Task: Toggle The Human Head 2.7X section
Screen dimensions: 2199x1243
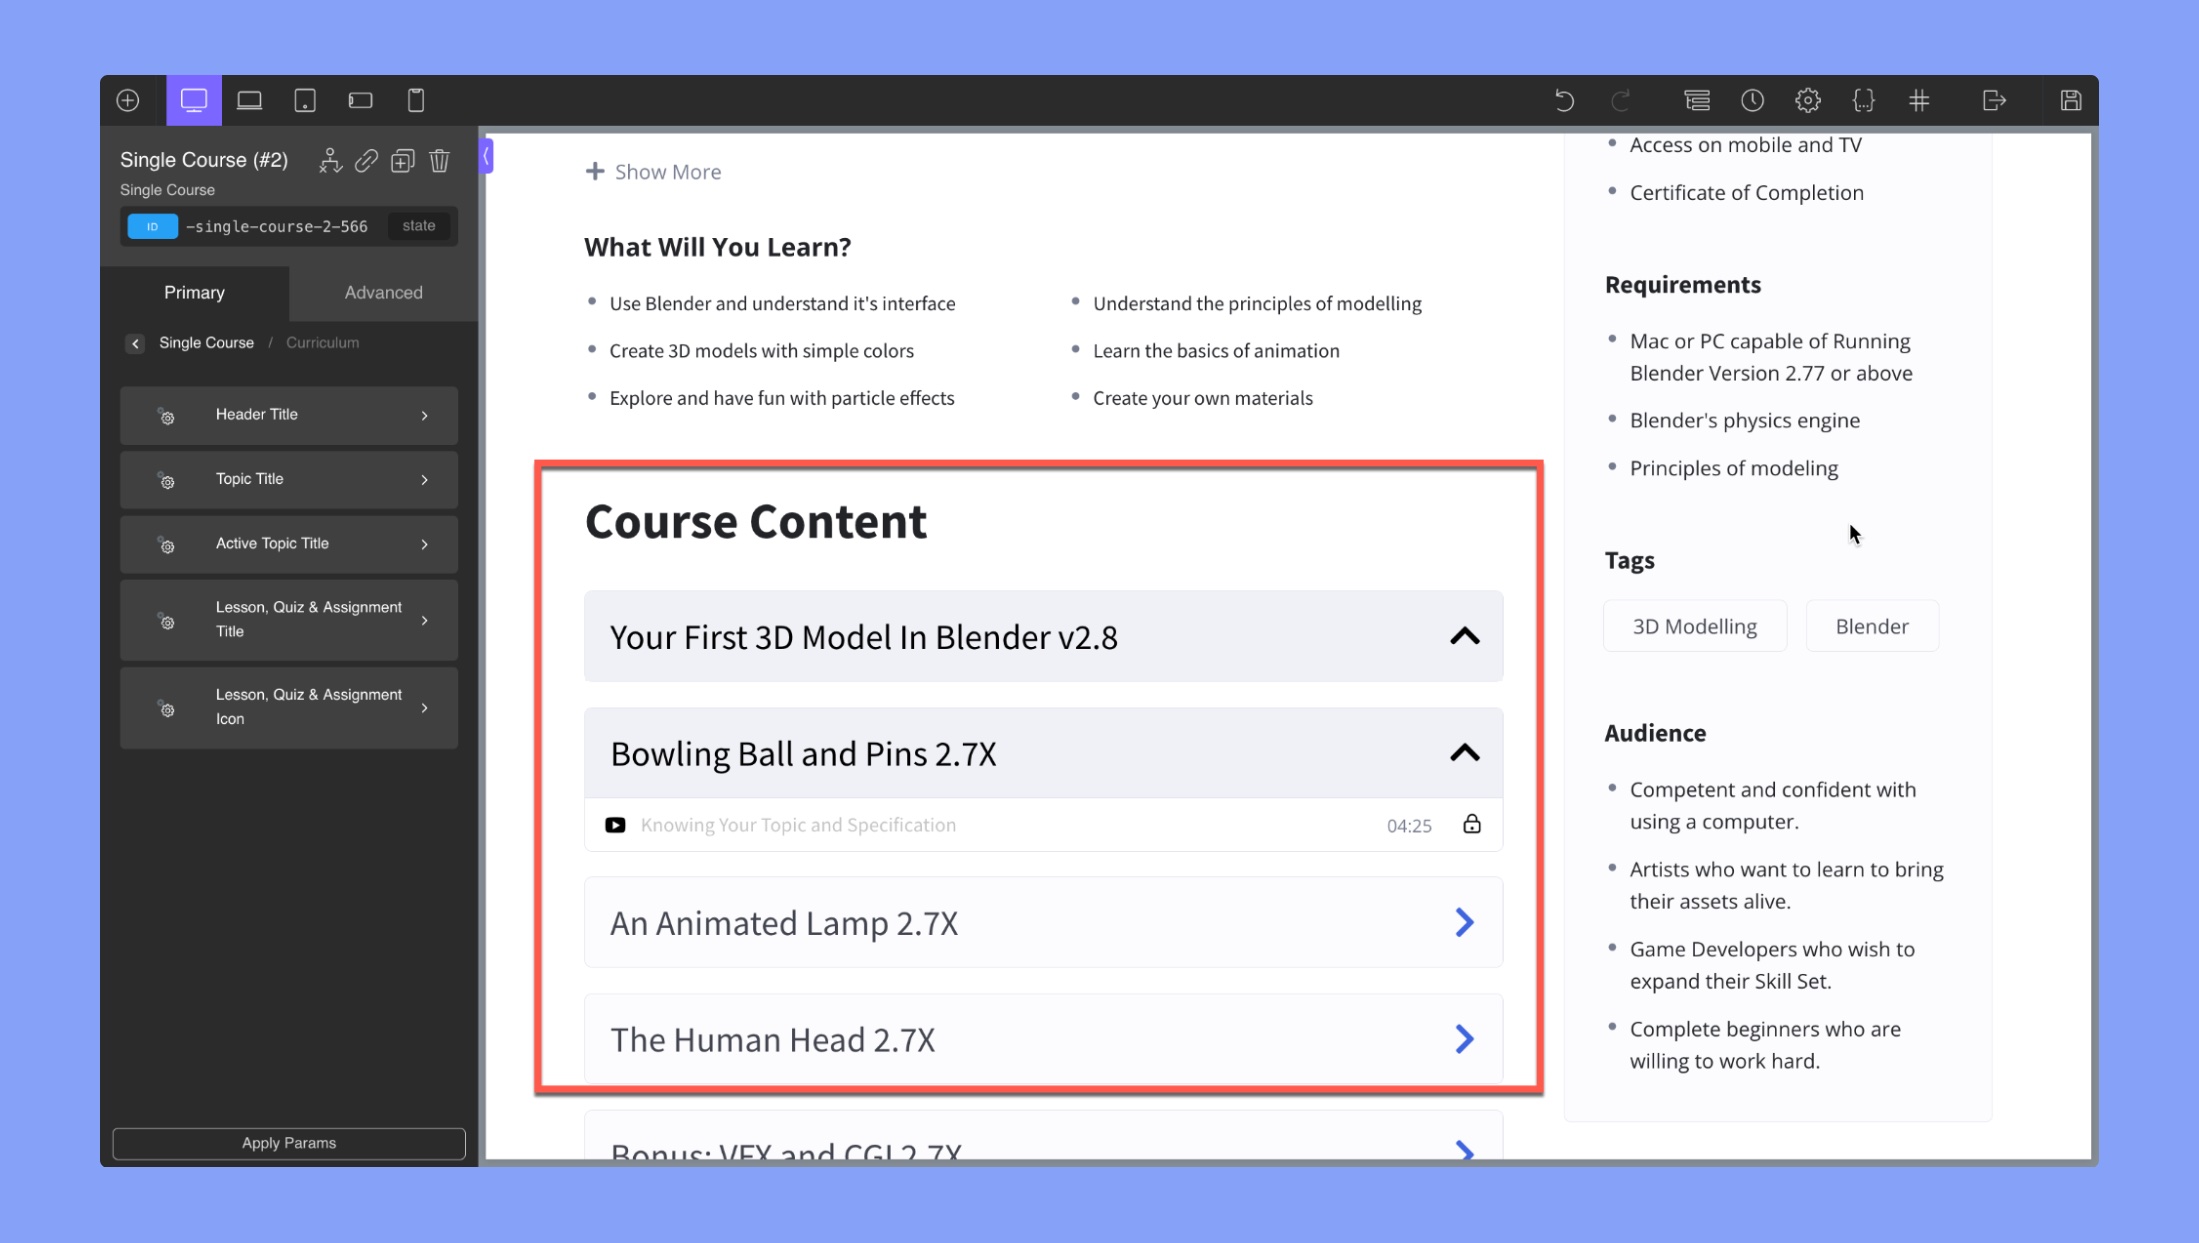Action: (x=1462, y=1039)
